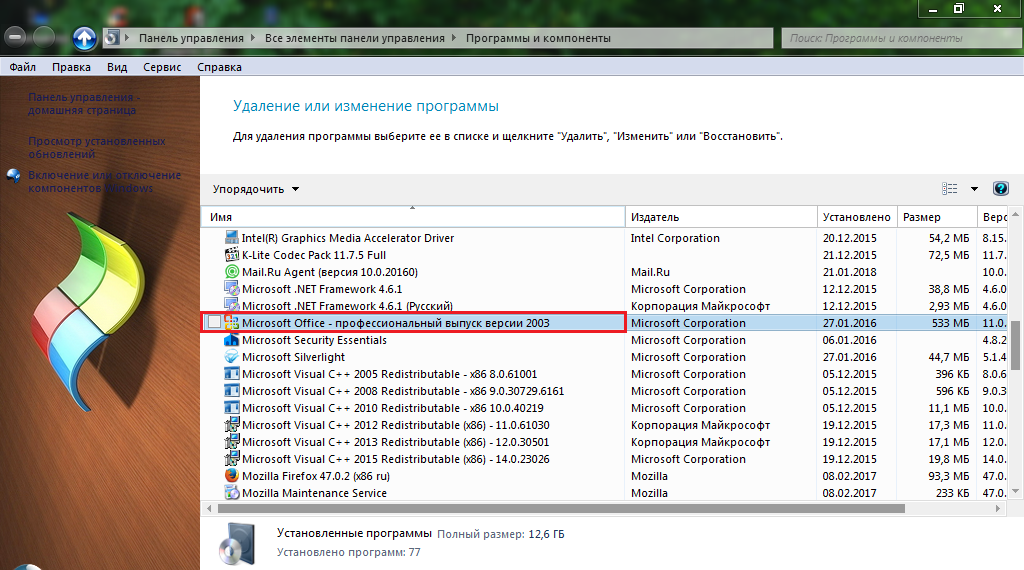Click the change view layout icon
This screenshot has width=1024, height=570.
(950, 189)
